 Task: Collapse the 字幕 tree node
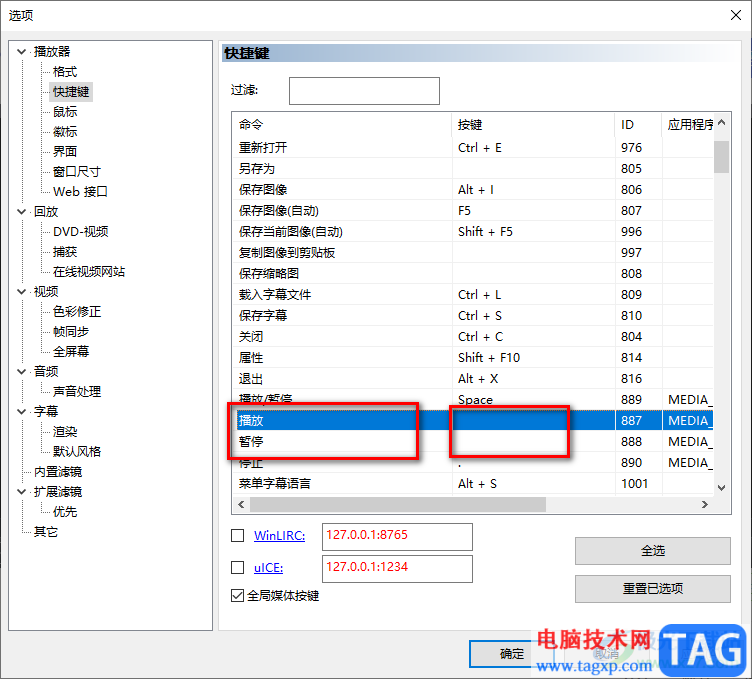point(22,411)
